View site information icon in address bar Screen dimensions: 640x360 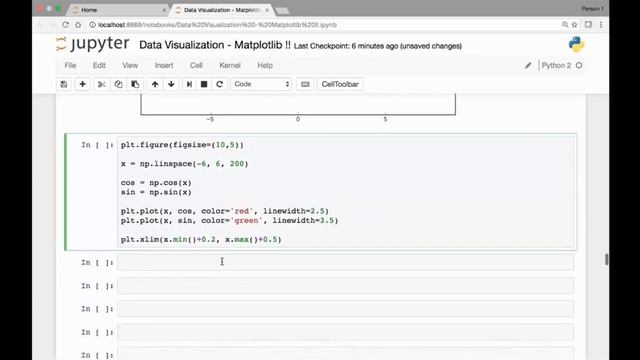click(x=93, y=25)
